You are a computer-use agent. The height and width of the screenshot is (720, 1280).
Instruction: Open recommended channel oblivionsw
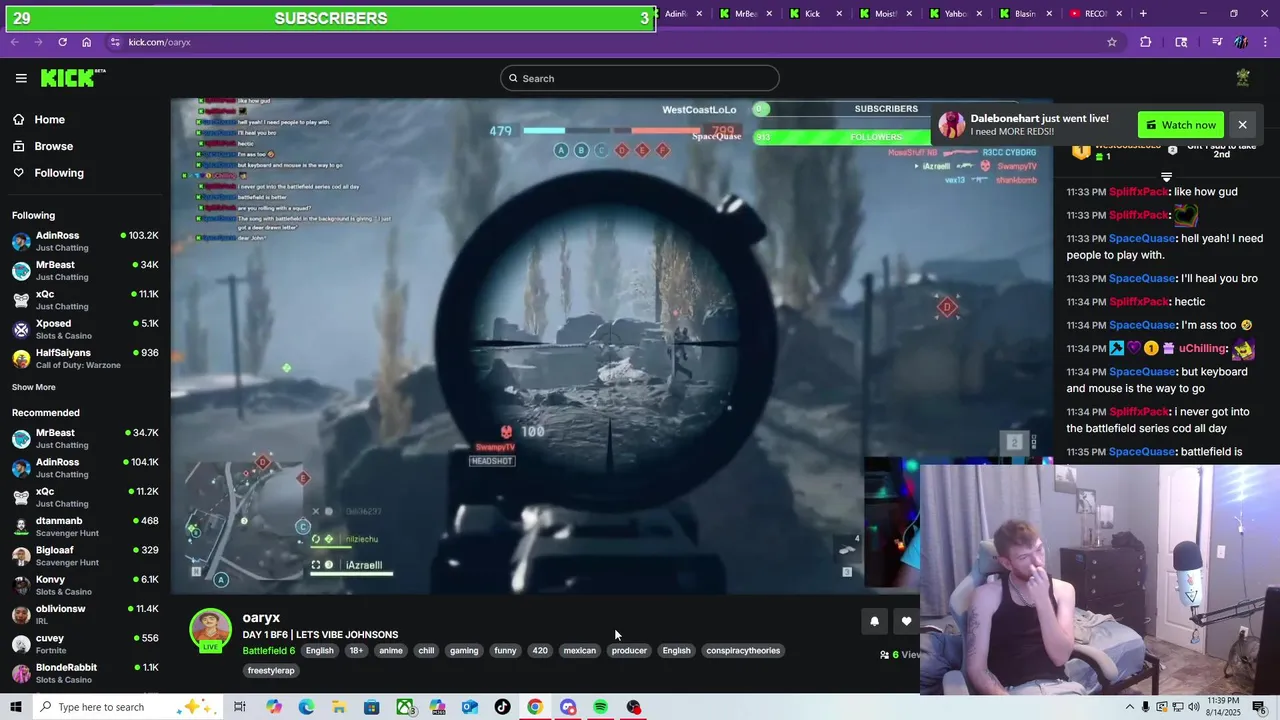[84, 614]
